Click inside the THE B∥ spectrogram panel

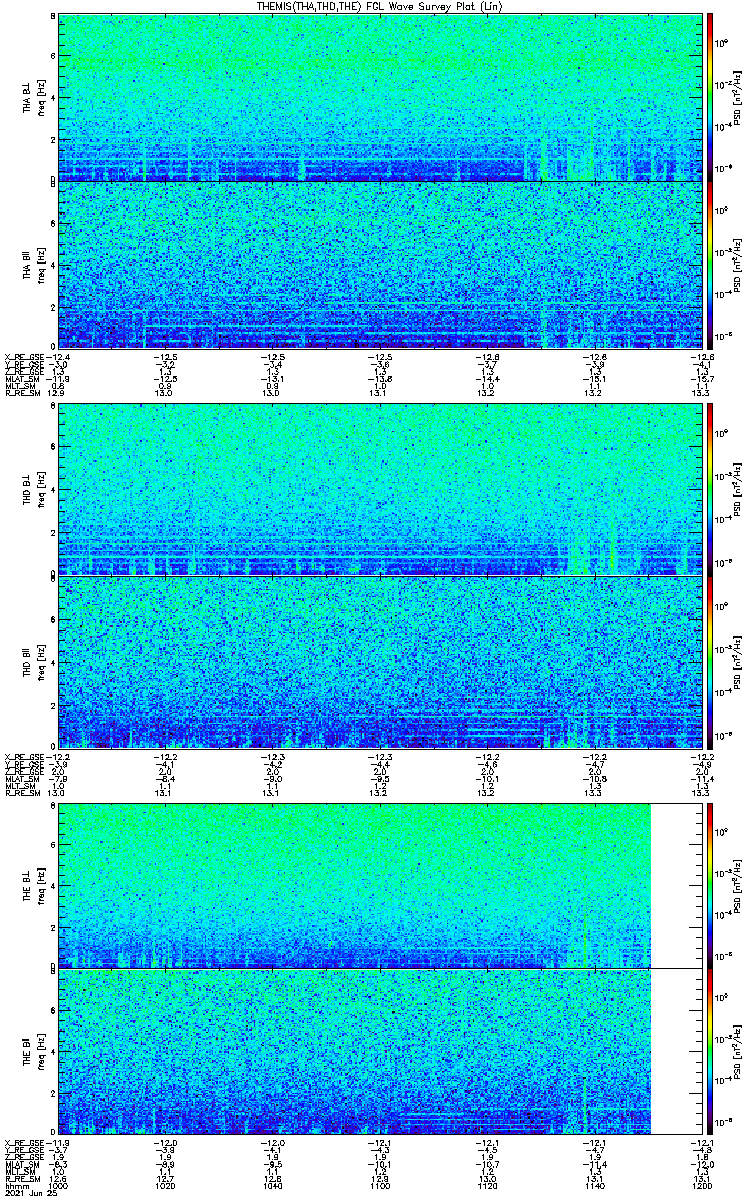tap(380, 1052)
